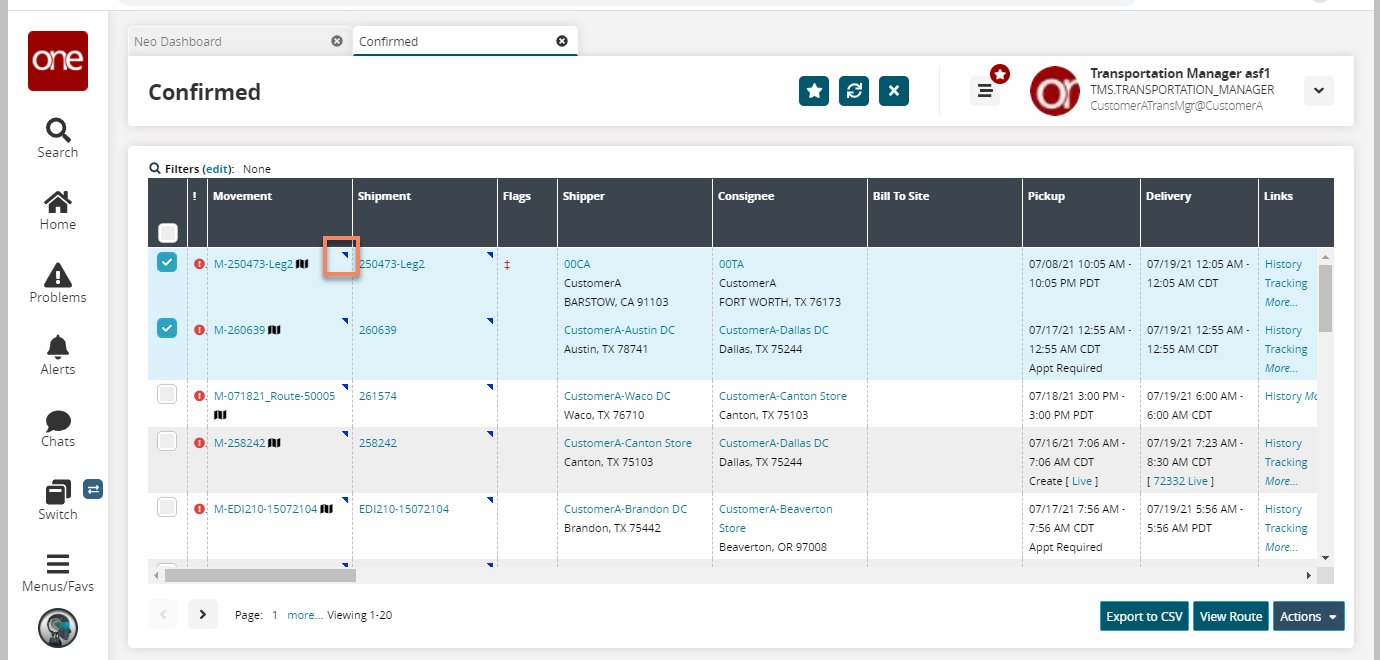Open CustomerA-Waco DC shipper link

[617, 396]
